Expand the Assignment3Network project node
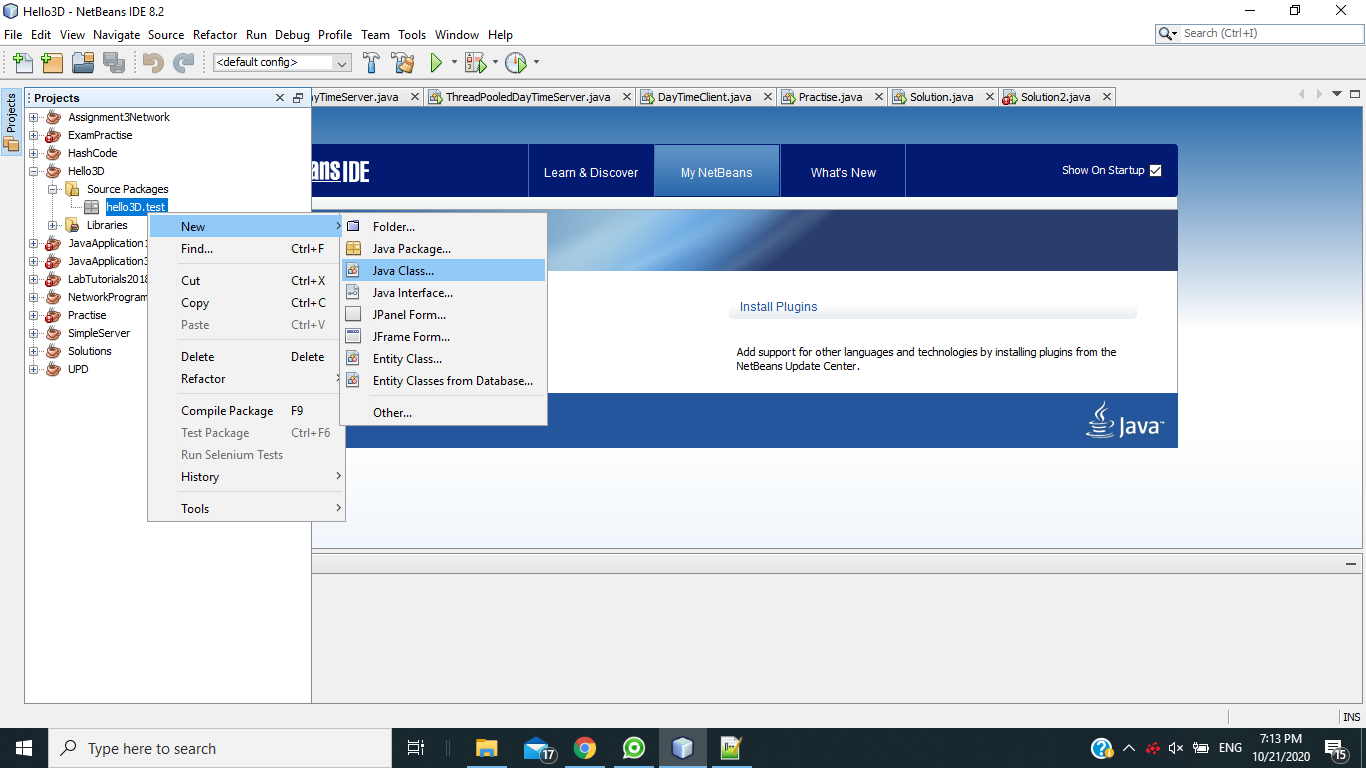The height and width of the screenshot is (768, 1366). [x=34, y=117]
